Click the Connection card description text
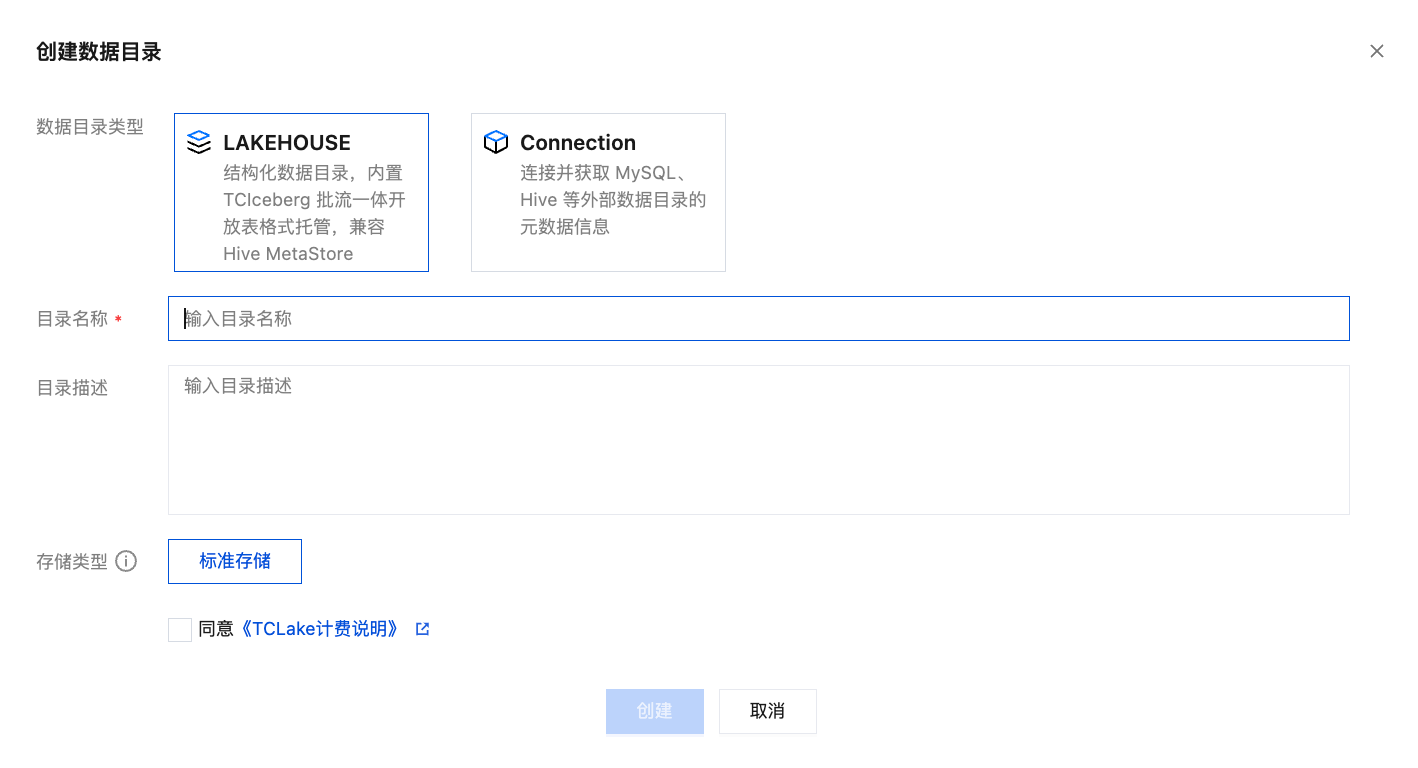This screenshot has width=1418, height=768. click(x=613, y=200)
